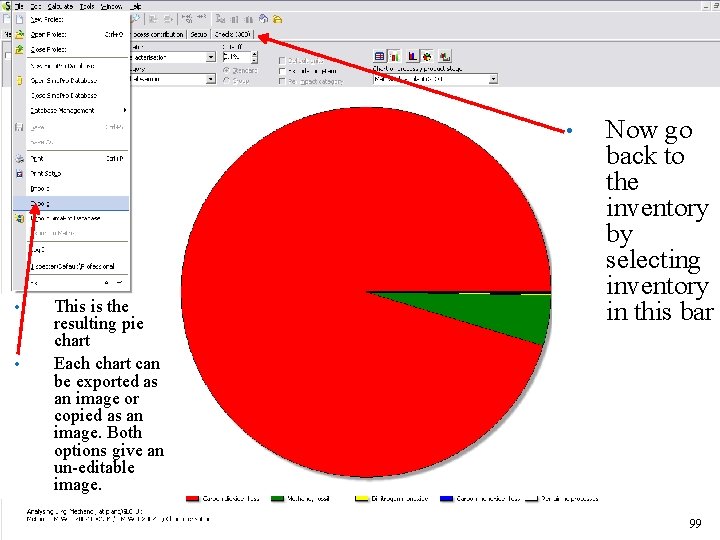The image size is (720, 540).
Task: Click the rightmost red-and-green chart toolbar icon
Action: (444, 56)
